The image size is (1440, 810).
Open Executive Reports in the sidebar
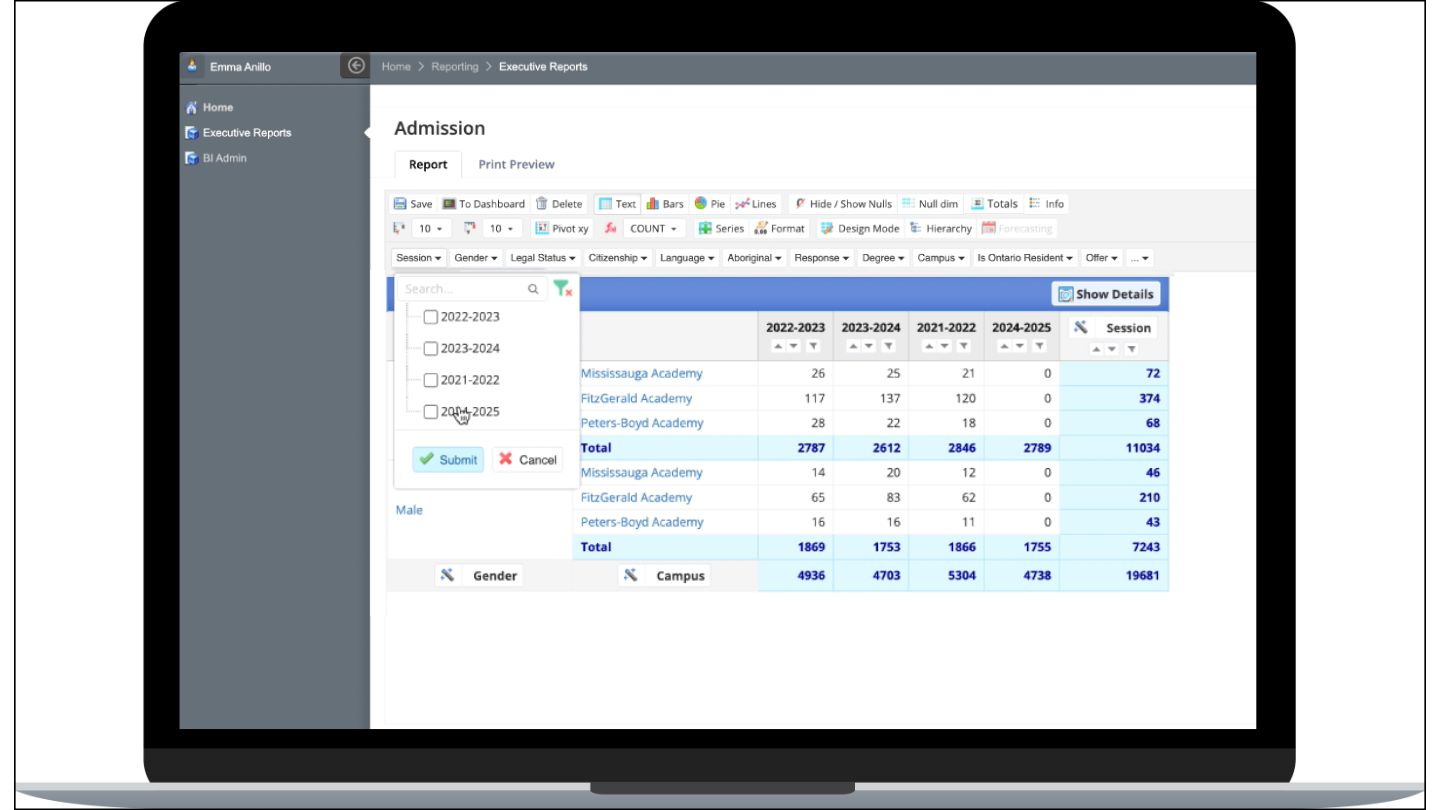246,132
